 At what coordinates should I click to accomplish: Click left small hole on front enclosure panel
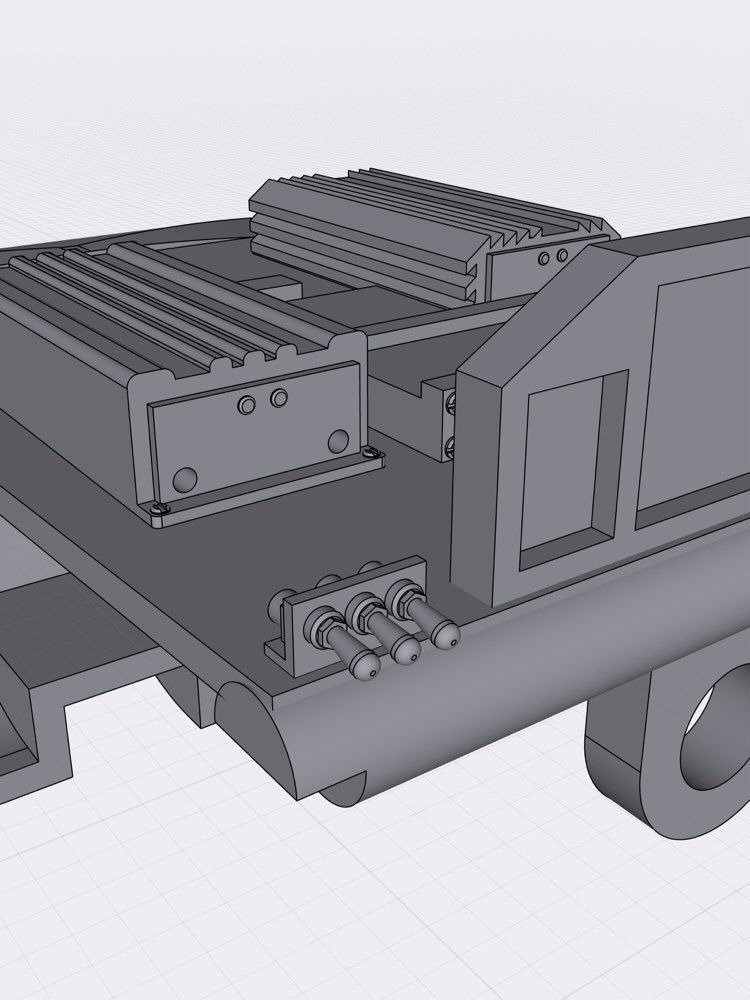[246, 404]
